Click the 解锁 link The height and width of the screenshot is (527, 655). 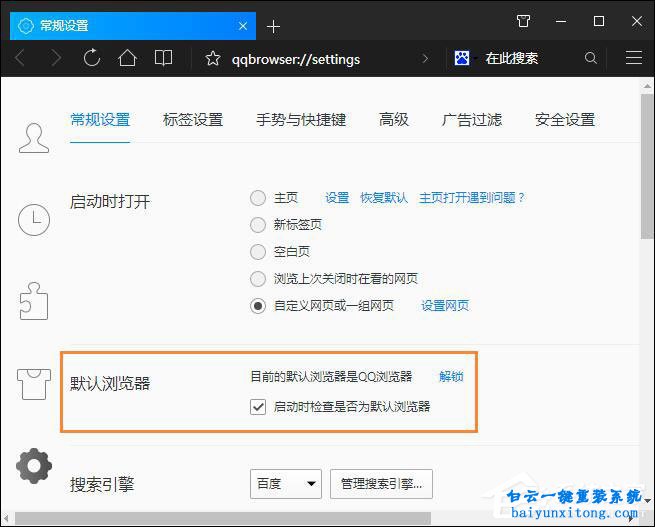[x=451, y=377]
